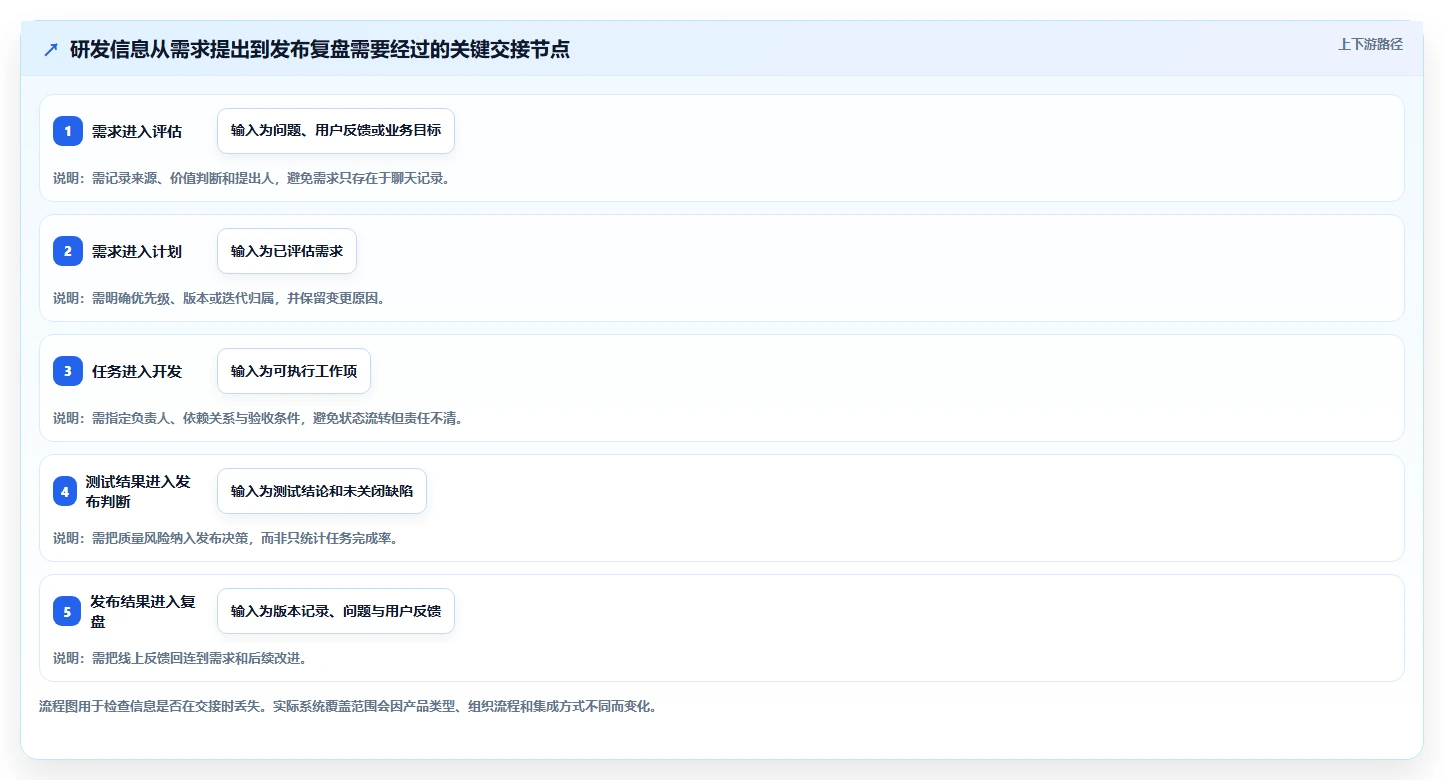Click the arrow icon beside the flowchart title
Screen dimensions: 1444x780
pos(51,49)
